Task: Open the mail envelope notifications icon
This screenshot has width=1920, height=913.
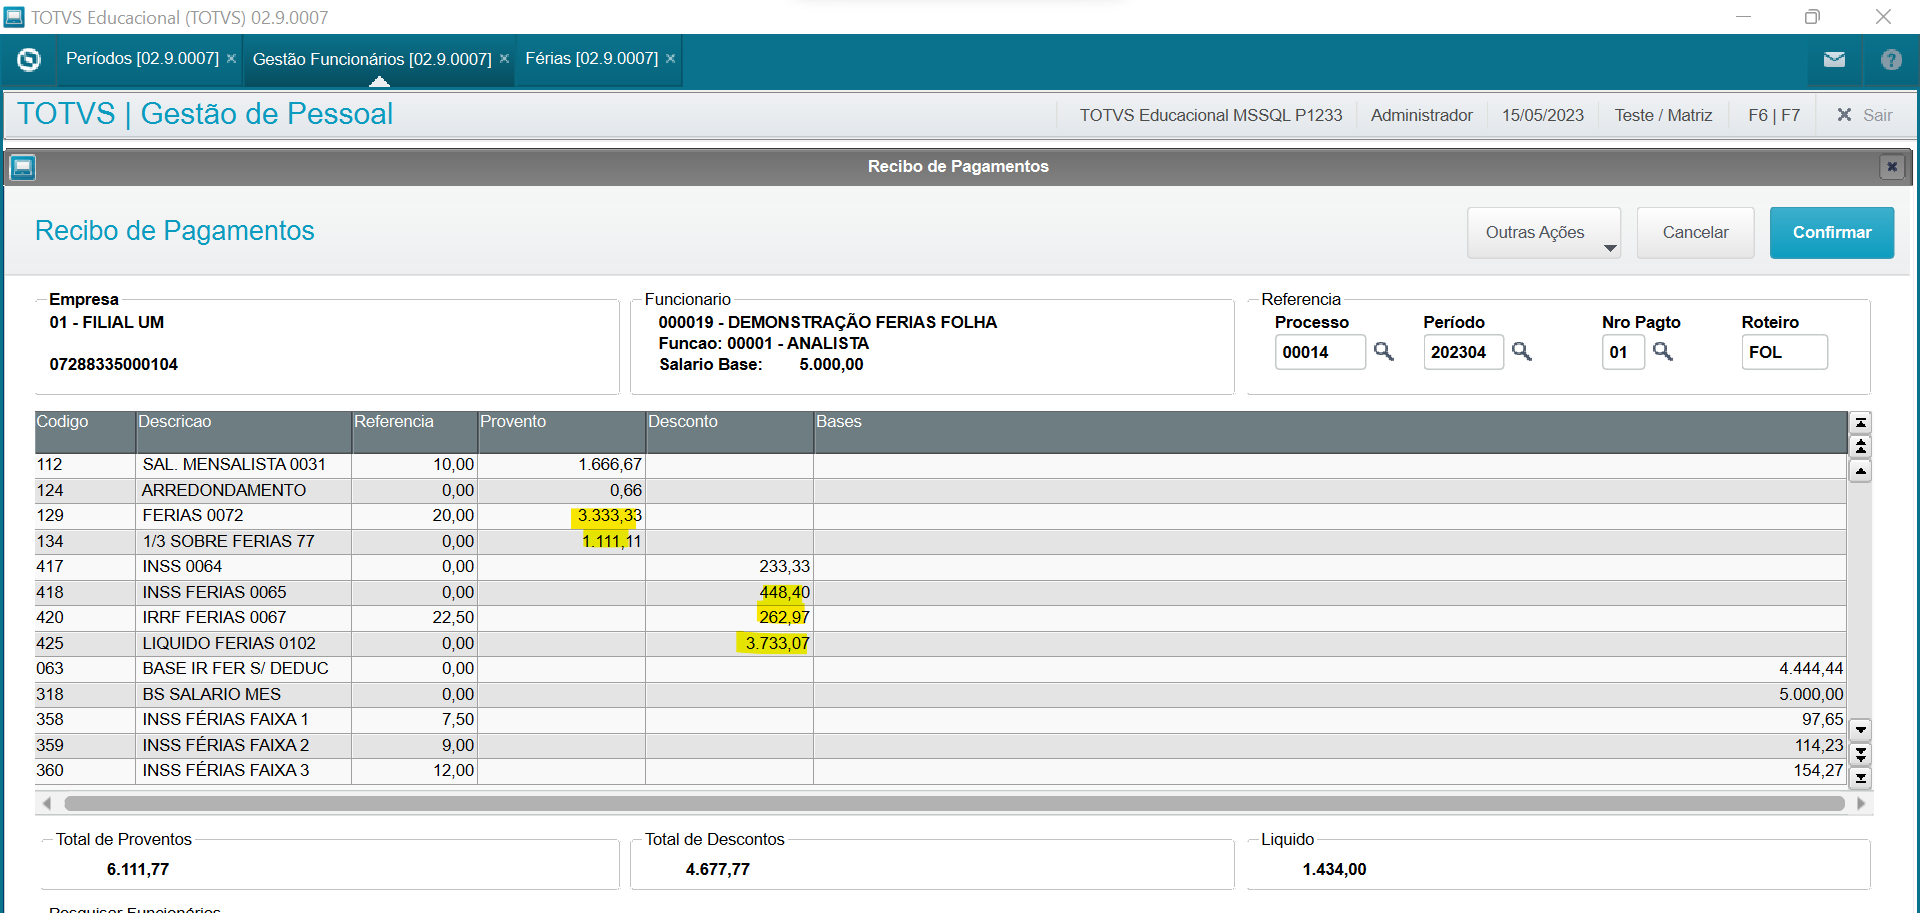Action: [x=1834, y=60]
